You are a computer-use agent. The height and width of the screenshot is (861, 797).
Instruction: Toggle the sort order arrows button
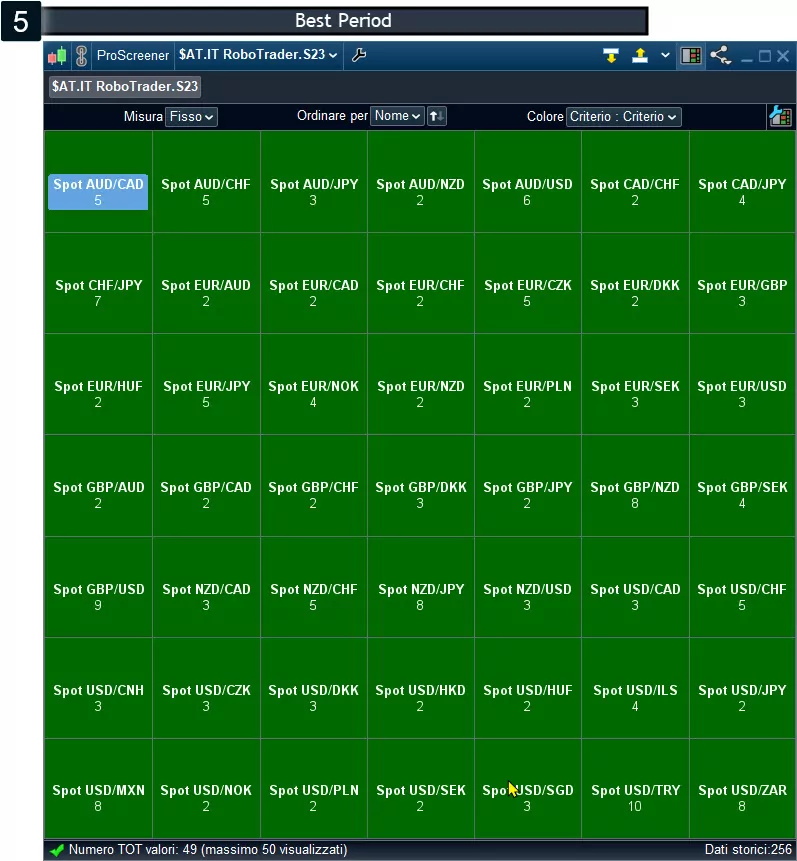437,116
